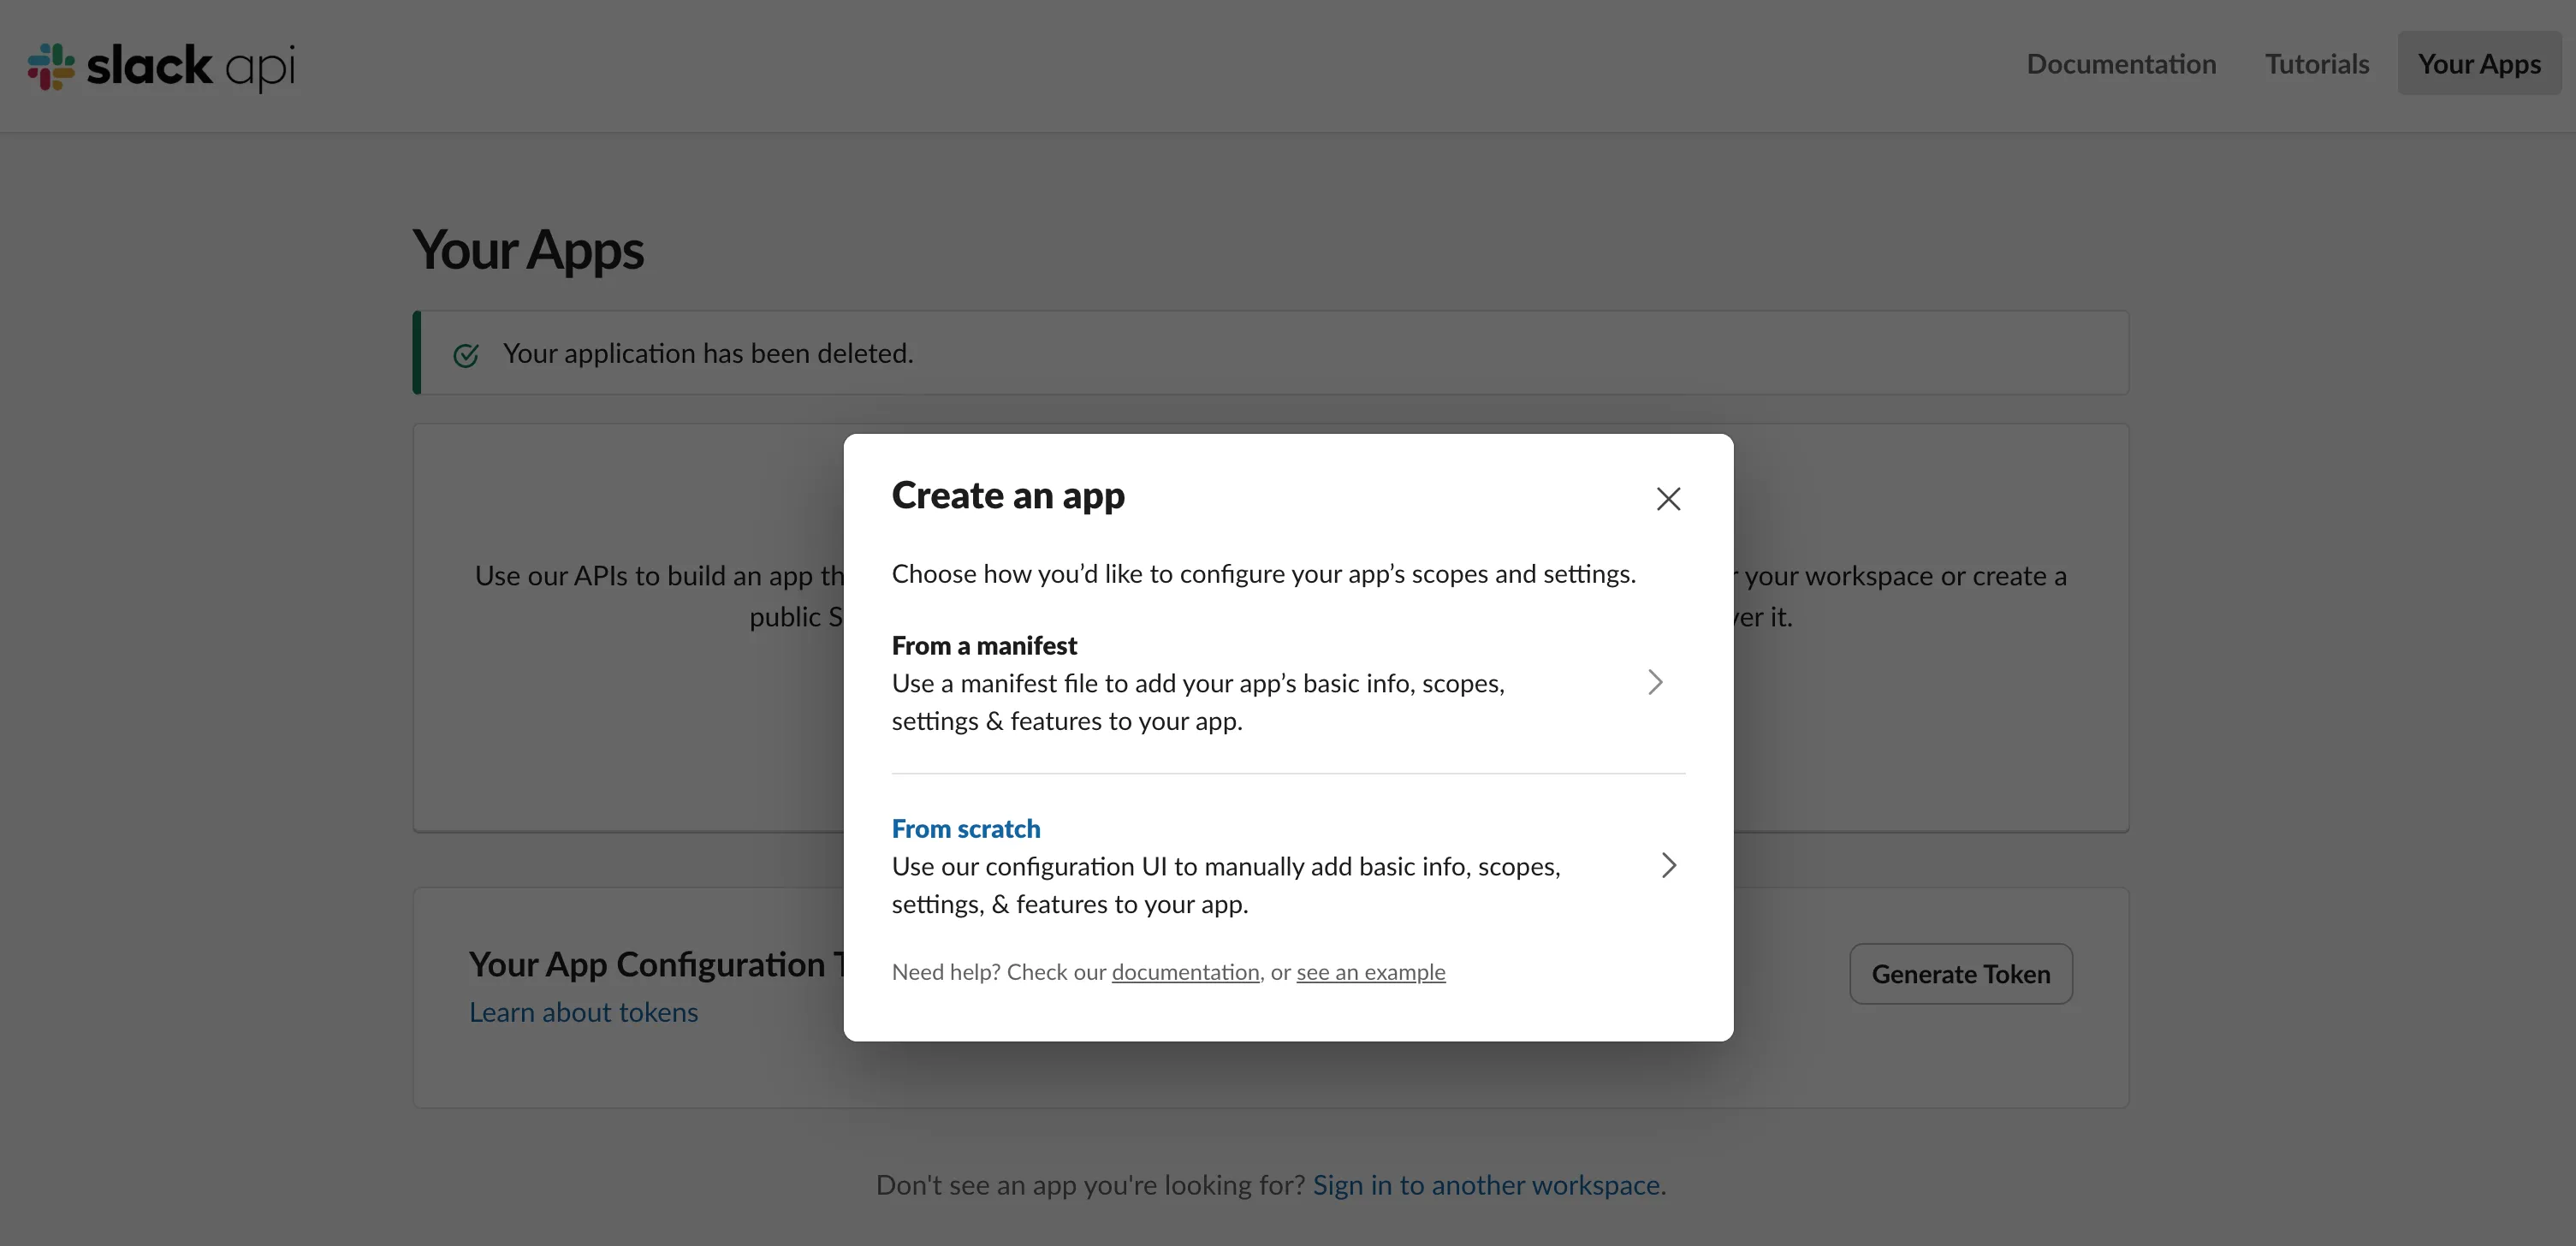Open the see an example link

pos(1371,971)
